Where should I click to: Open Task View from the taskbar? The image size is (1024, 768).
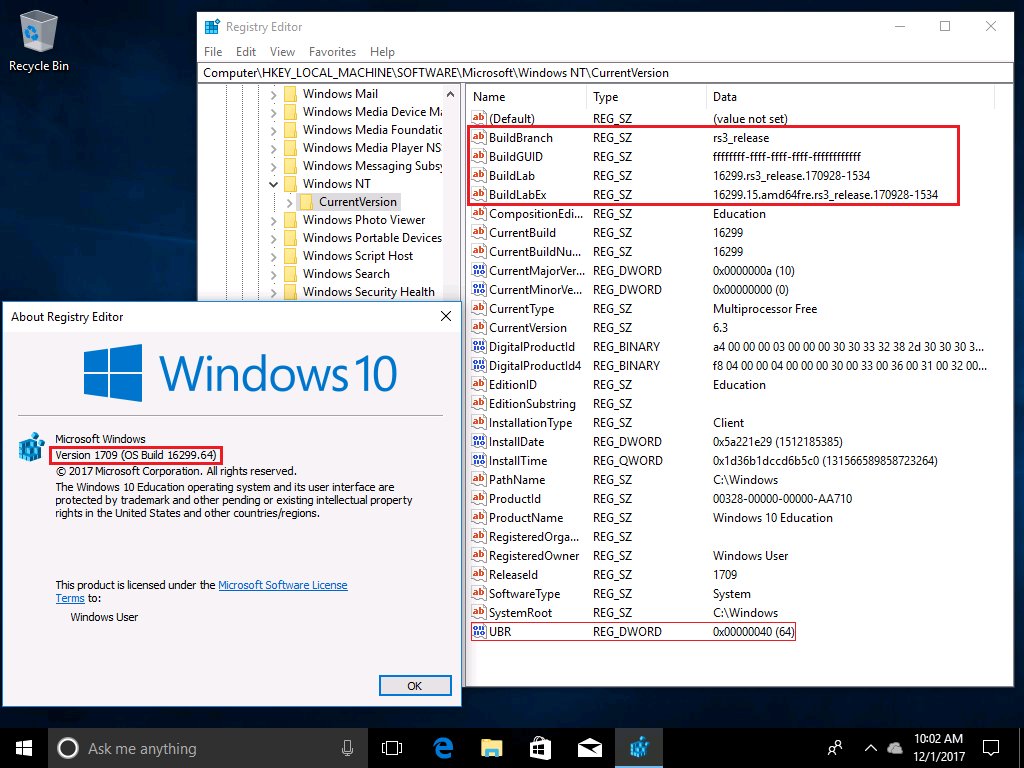click(391, 748)
